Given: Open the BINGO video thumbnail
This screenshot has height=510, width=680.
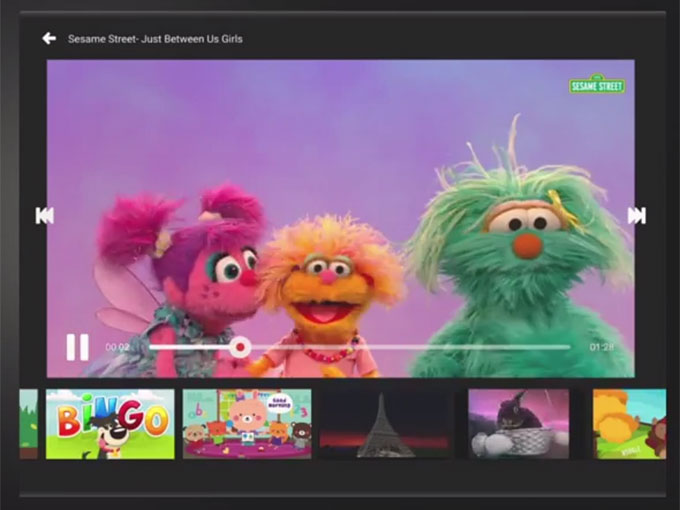Looking at the screenshot, I should click(x=110, y=424).
